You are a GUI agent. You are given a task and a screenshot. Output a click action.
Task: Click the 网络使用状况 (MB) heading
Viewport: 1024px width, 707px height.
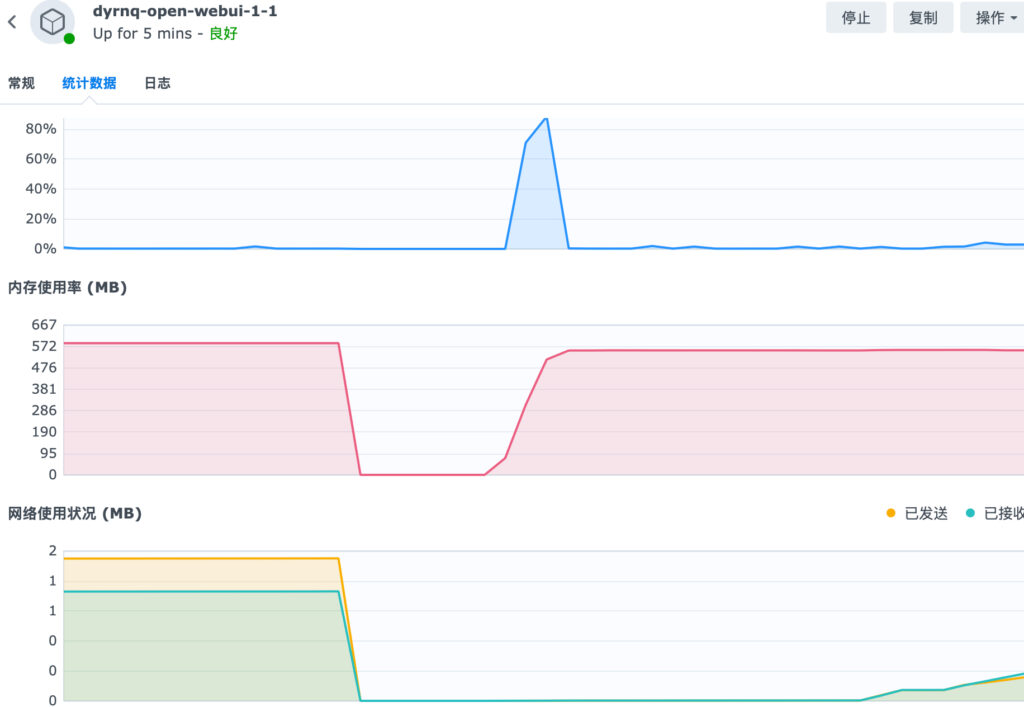[x=75, y=514]
